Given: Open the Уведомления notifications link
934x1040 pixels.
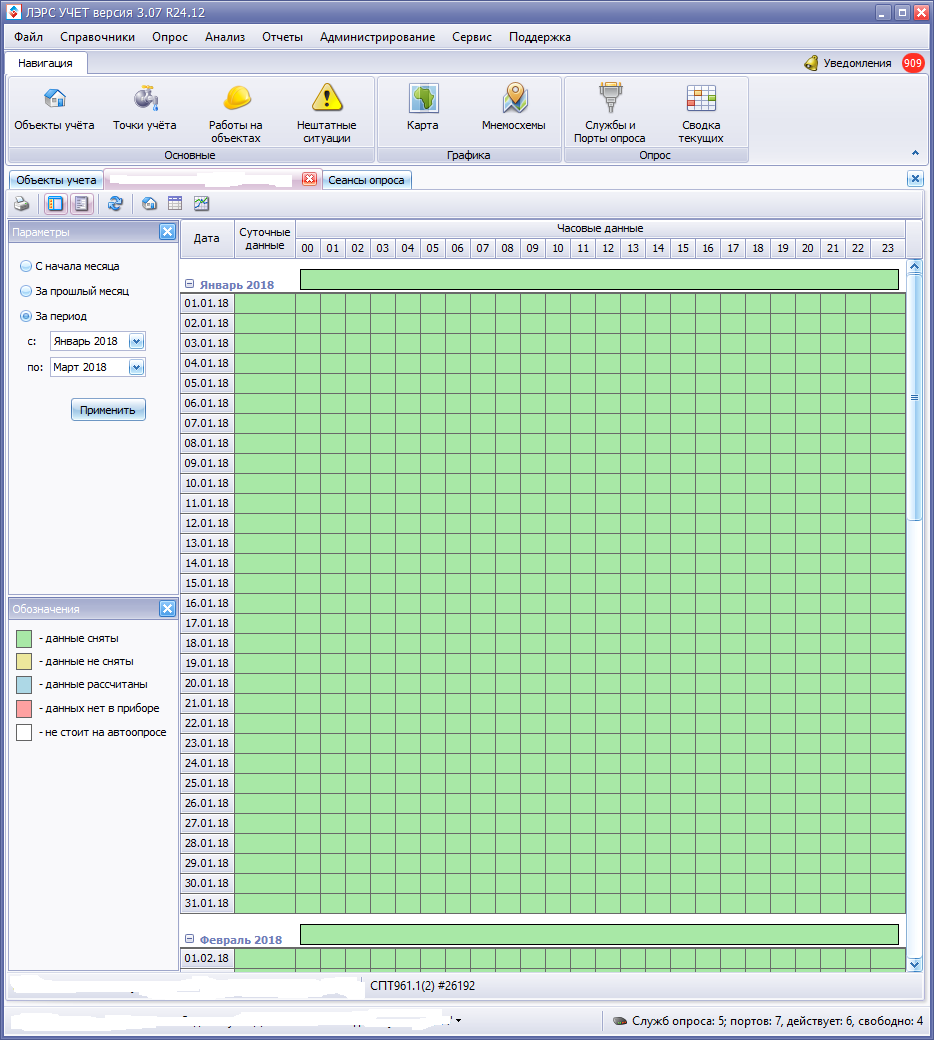Looking at the screenshot, I should coord(857,63).
